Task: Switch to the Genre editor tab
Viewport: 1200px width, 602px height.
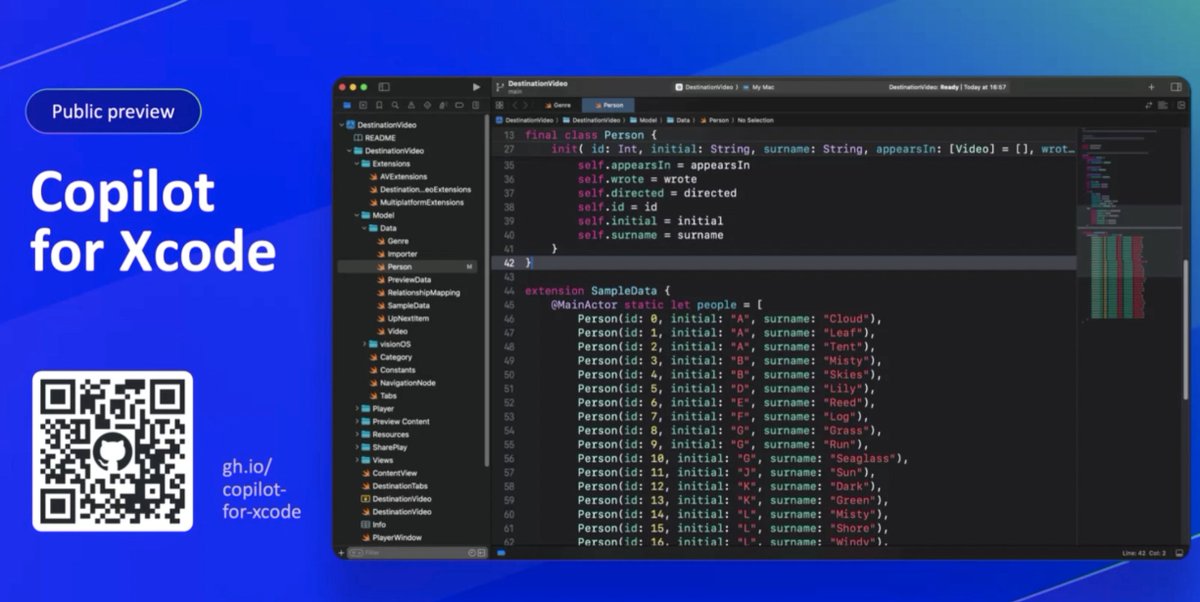Action: [x=558, y=104]
